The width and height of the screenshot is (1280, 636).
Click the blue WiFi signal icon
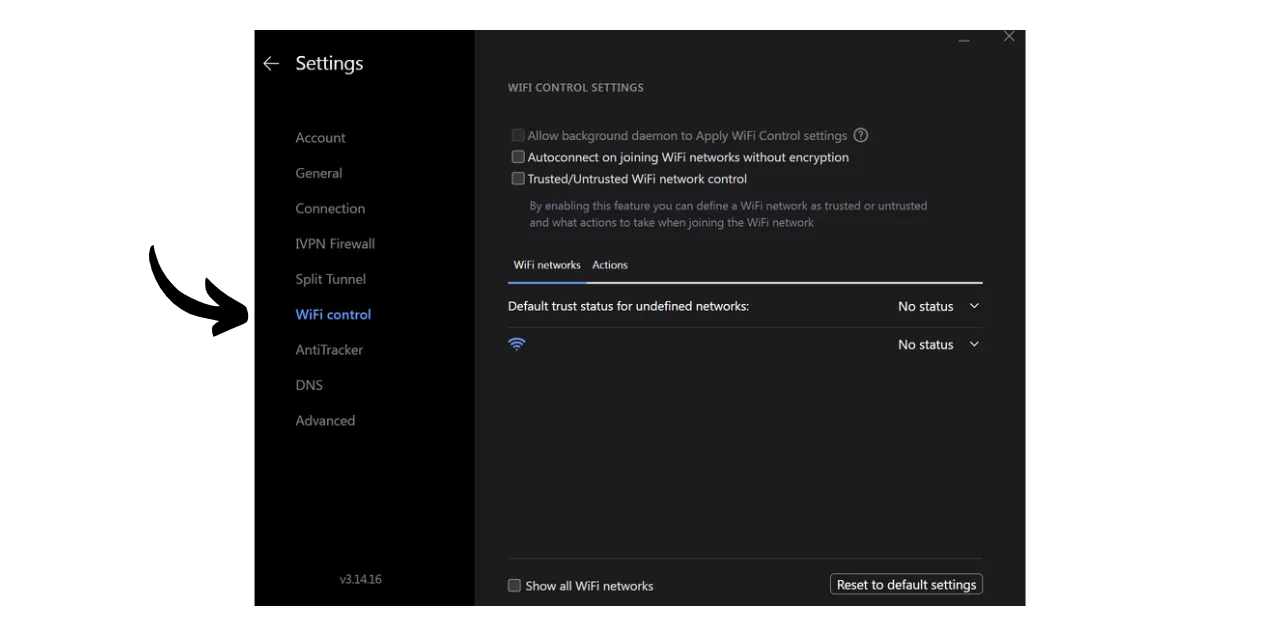pyautogui.click(x=517, y=344)
